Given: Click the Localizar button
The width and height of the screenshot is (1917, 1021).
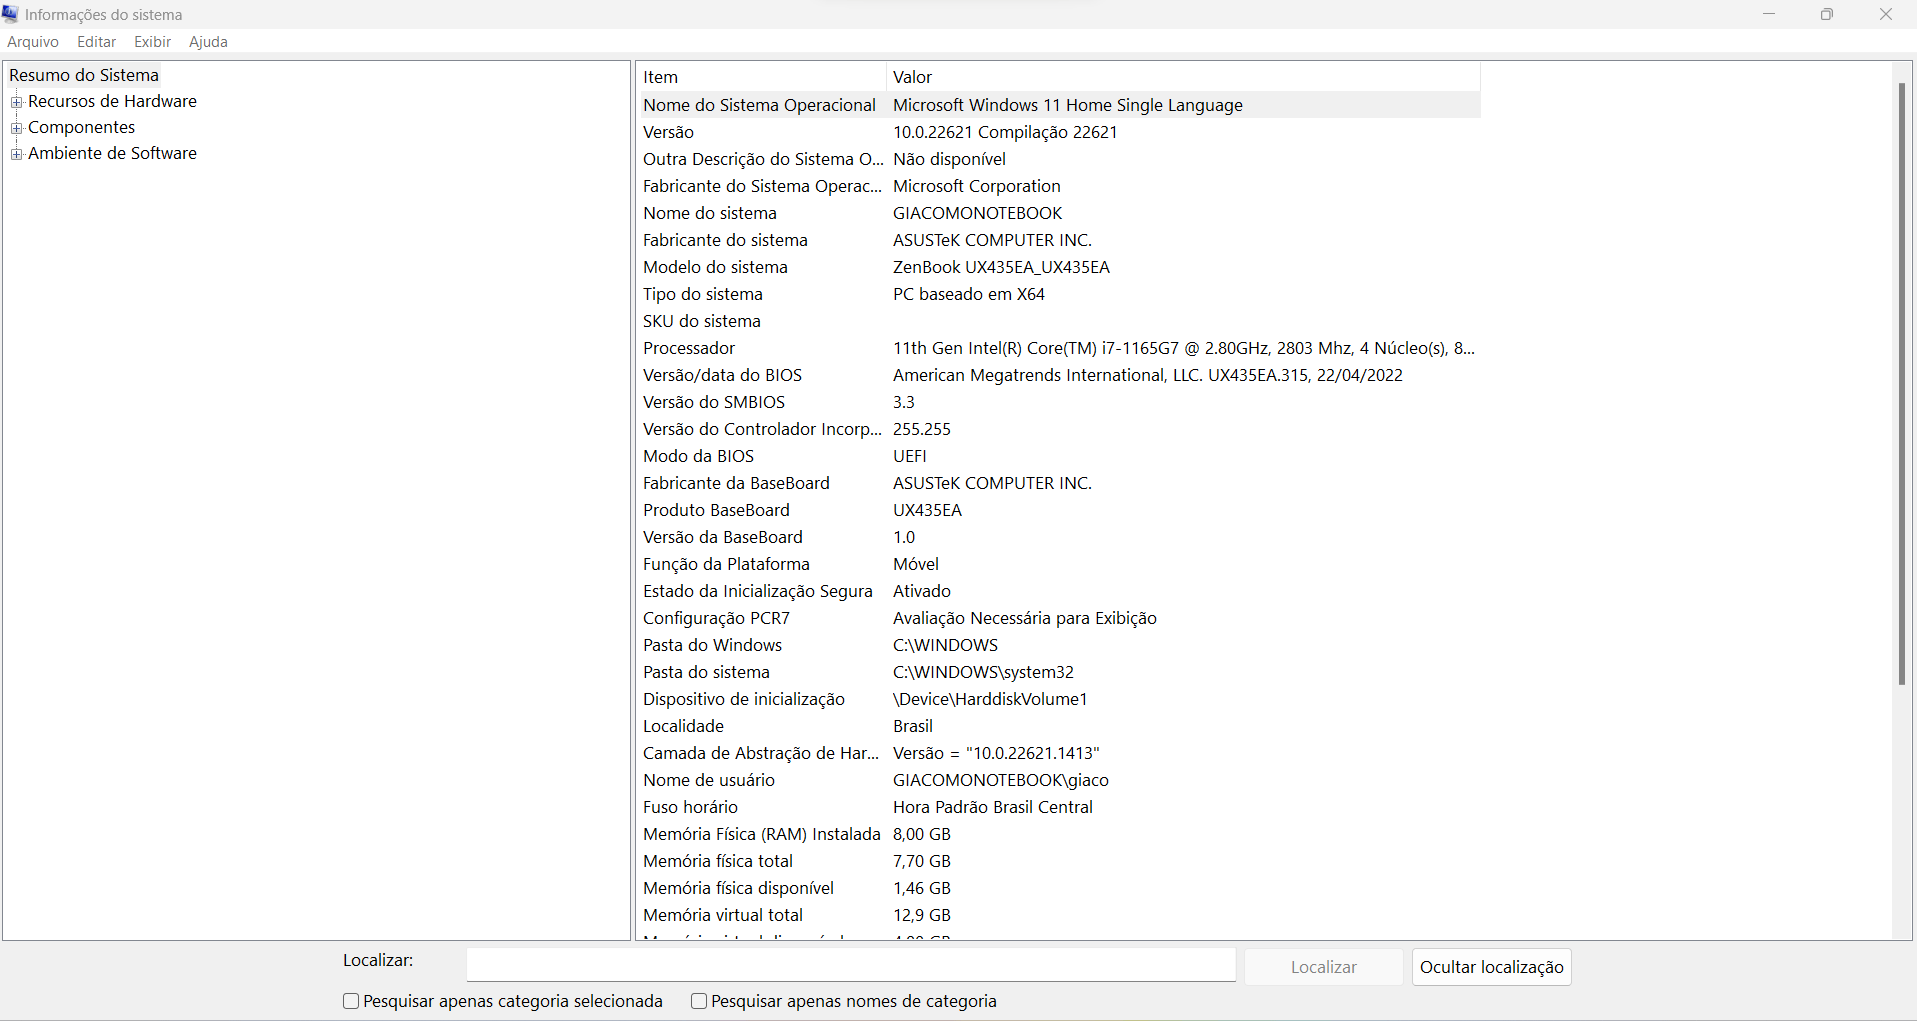Looking at the screenshot, I should 1323,967.
